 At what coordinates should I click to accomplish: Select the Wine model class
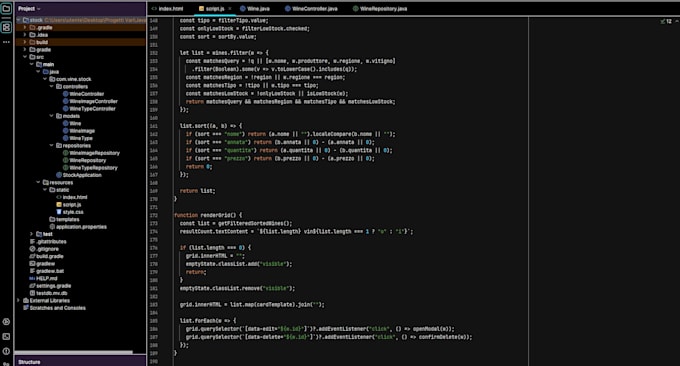pyautogui.click(x=72, y=123)
